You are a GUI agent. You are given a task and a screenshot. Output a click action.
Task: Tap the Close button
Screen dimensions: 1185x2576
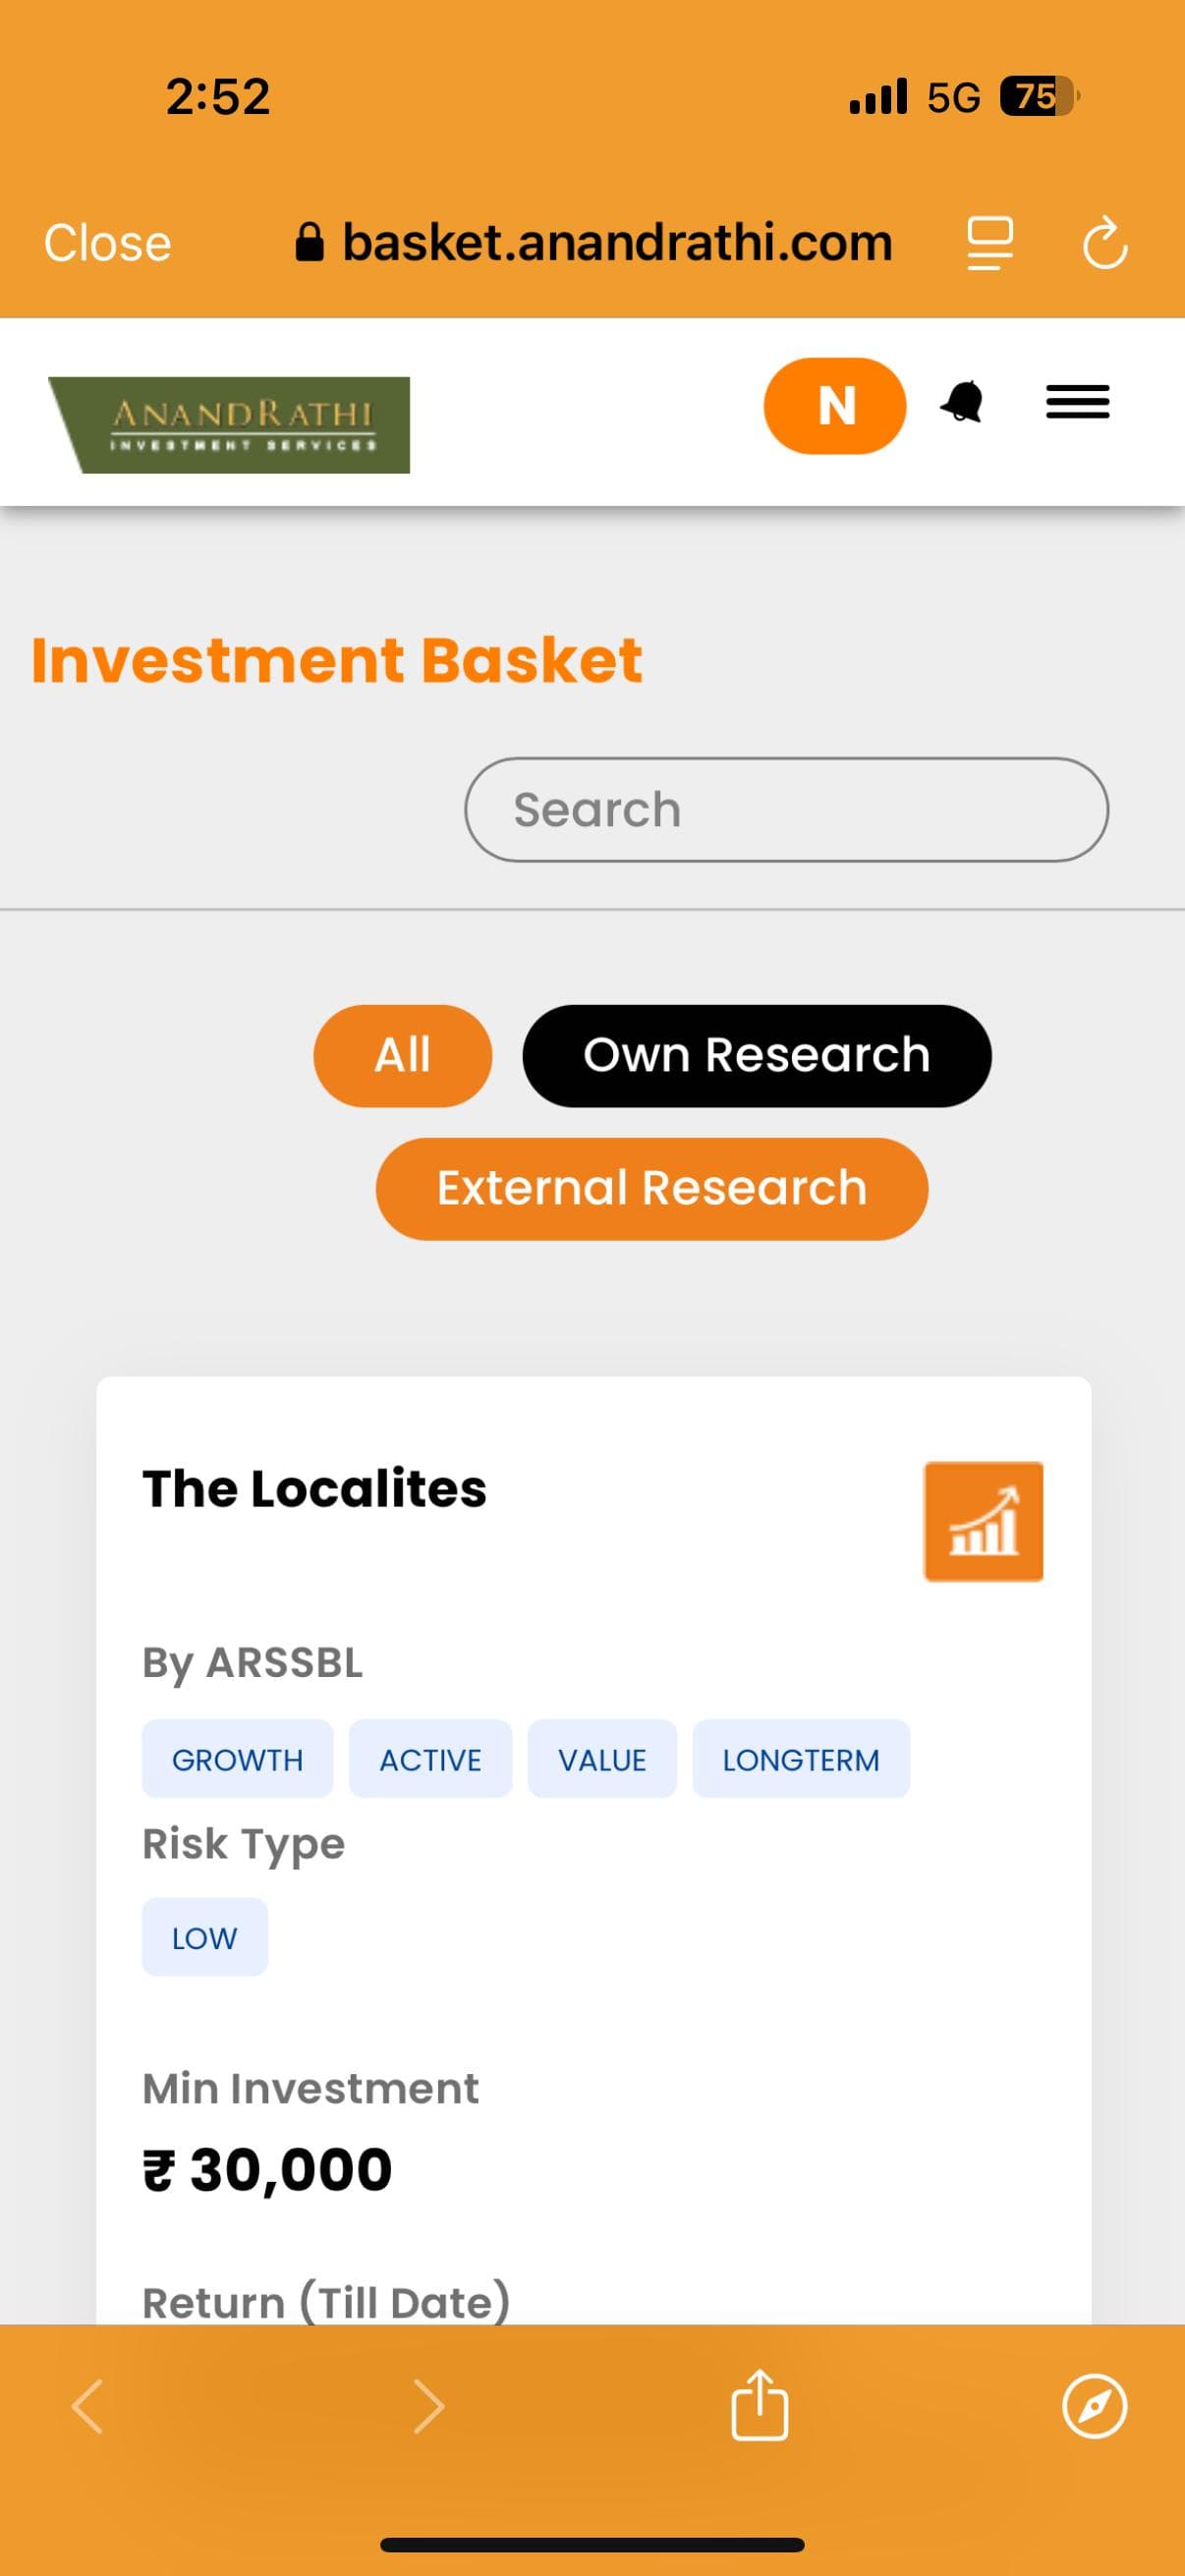[105, 242]
